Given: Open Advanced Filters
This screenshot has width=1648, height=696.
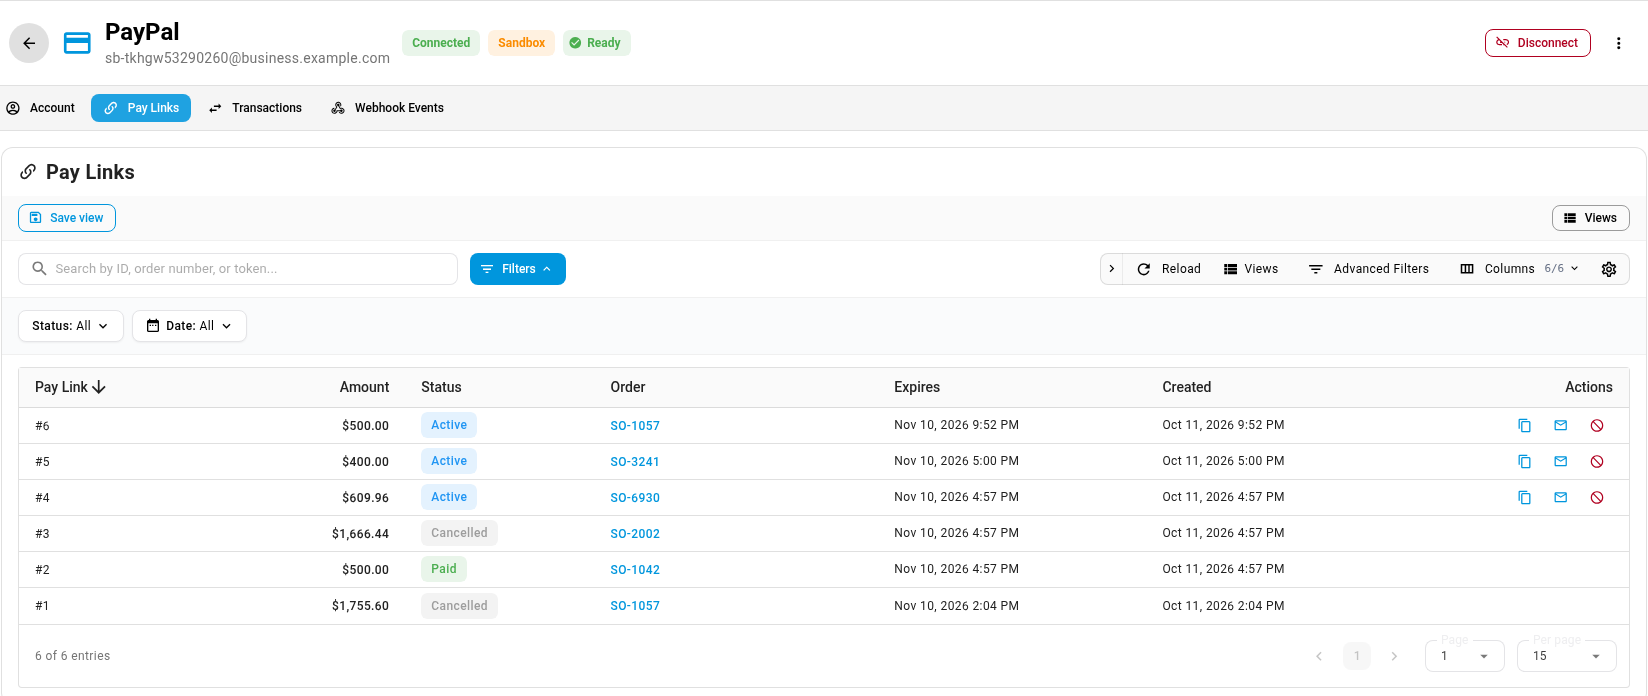Looking at the screenshot, I should coord(1369,269).
